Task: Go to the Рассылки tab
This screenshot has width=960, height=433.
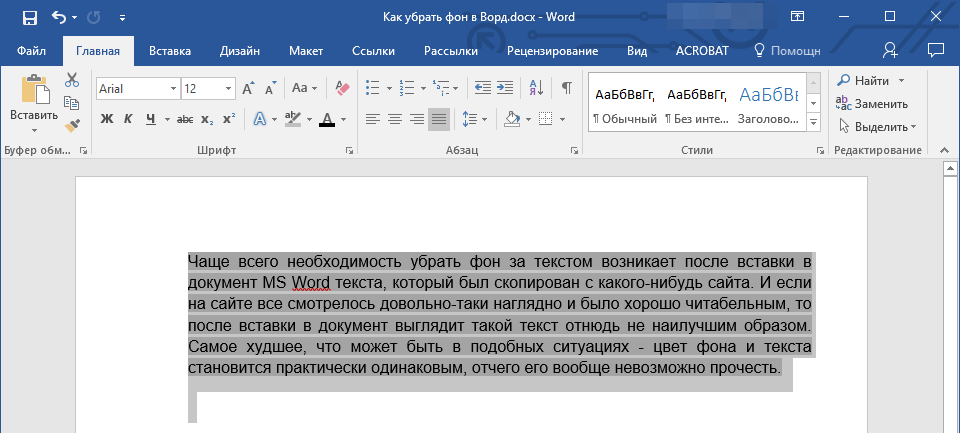Action: point(451,51)
